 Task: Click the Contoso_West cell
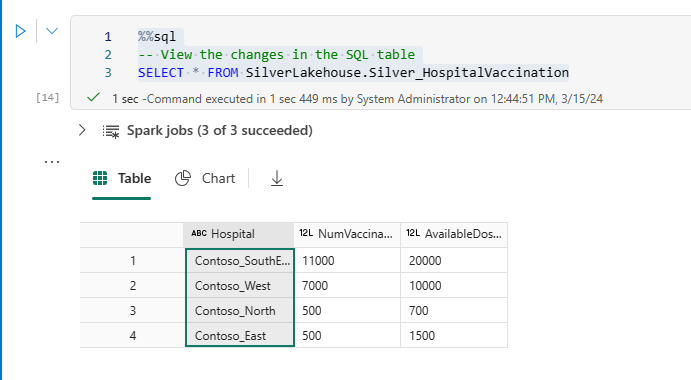pos(240,286)
